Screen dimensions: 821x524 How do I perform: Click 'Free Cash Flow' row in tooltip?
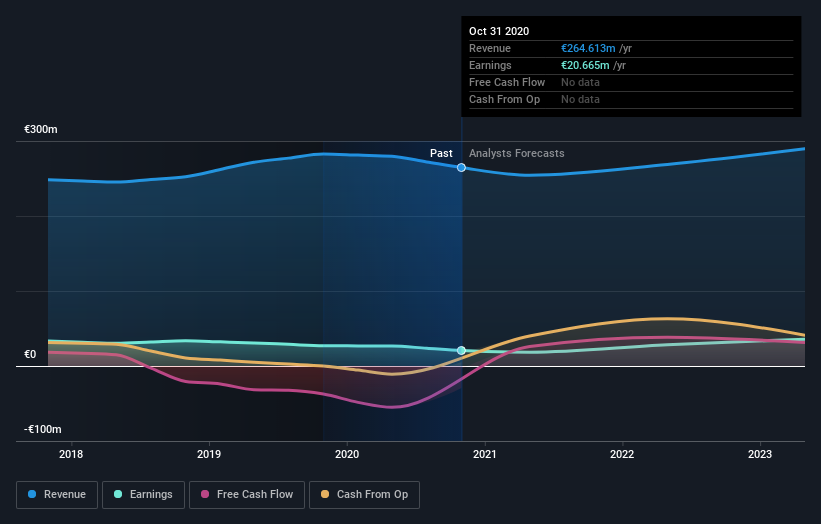pyautogui.click(x=631, y=83)
